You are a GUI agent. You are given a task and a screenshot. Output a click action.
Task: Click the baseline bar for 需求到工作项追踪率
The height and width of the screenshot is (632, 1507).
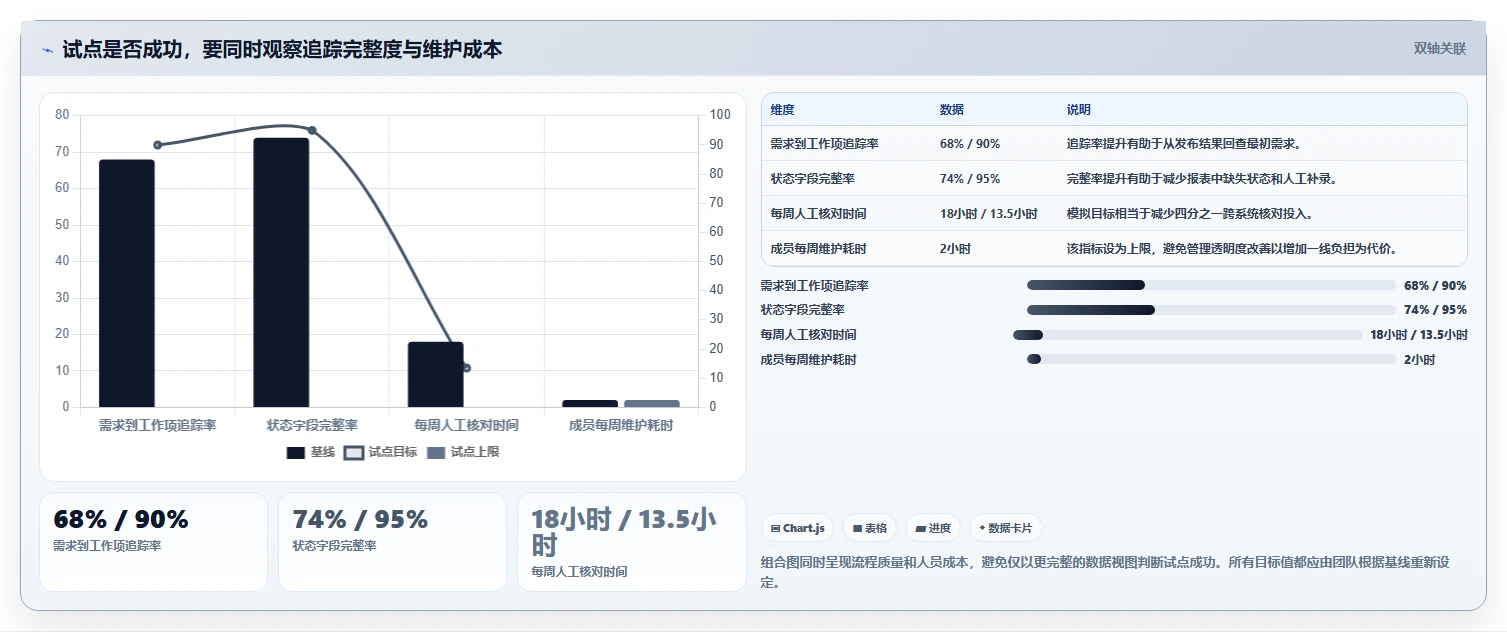point(127,283)
